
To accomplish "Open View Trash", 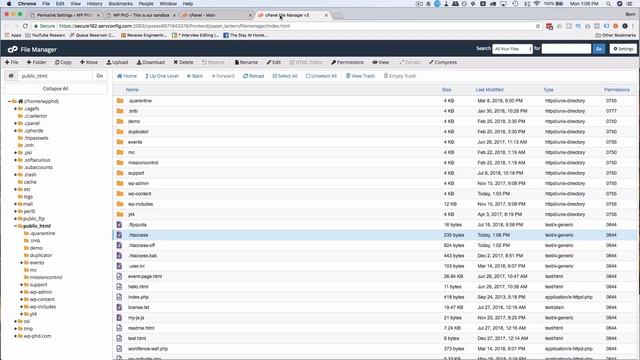I will (x=360, y=76).
